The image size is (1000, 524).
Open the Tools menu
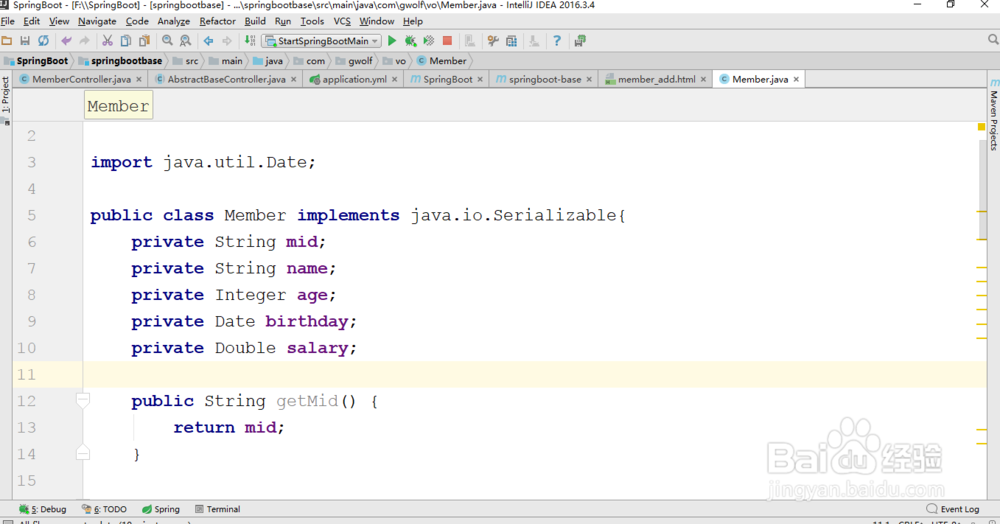312,21
